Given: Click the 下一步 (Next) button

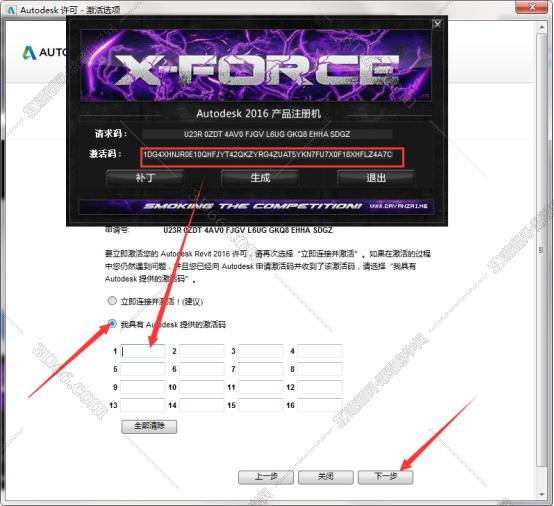Looking at the screenshot, I should (385, 477).
